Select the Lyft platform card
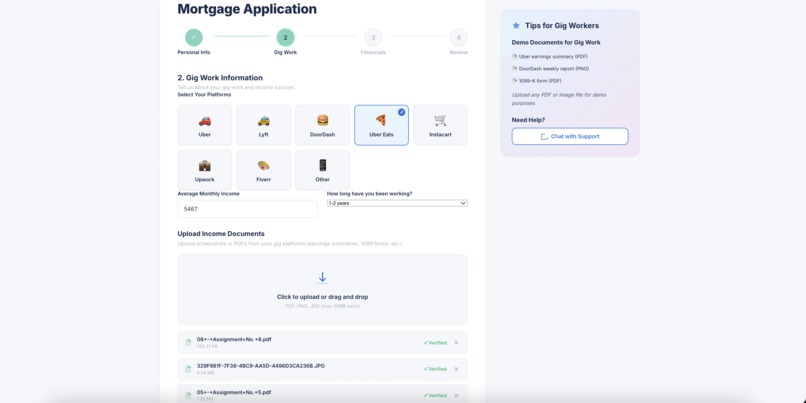The image size is (806, 403). (x=264, y=125)
